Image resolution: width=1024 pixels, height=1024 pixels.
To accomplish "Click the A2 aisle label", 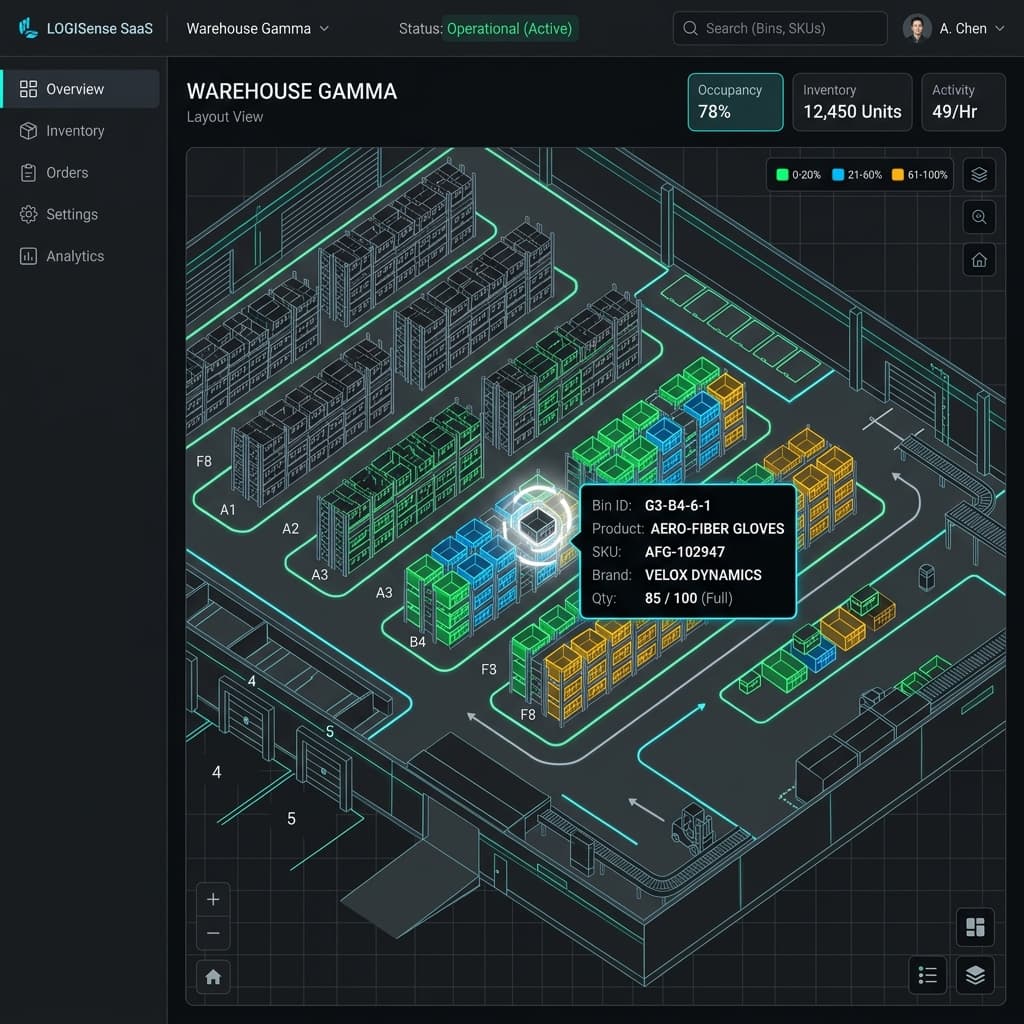I will coord(291,528).
